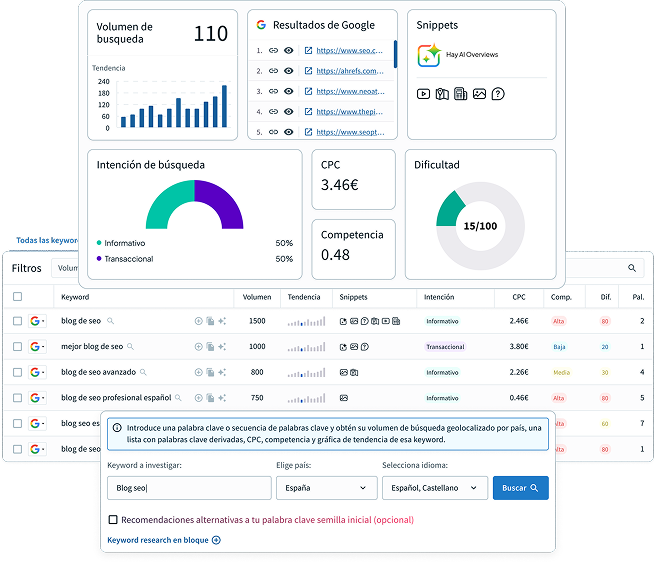
Task: Open 'Keyword research en bloque' link
Action: 164,540
